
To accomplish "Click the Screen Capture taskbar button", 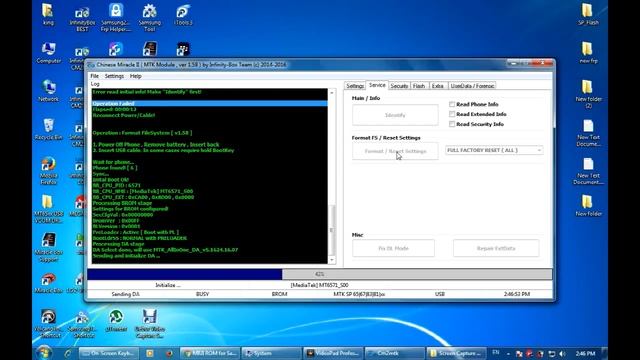I will point(456,353).
